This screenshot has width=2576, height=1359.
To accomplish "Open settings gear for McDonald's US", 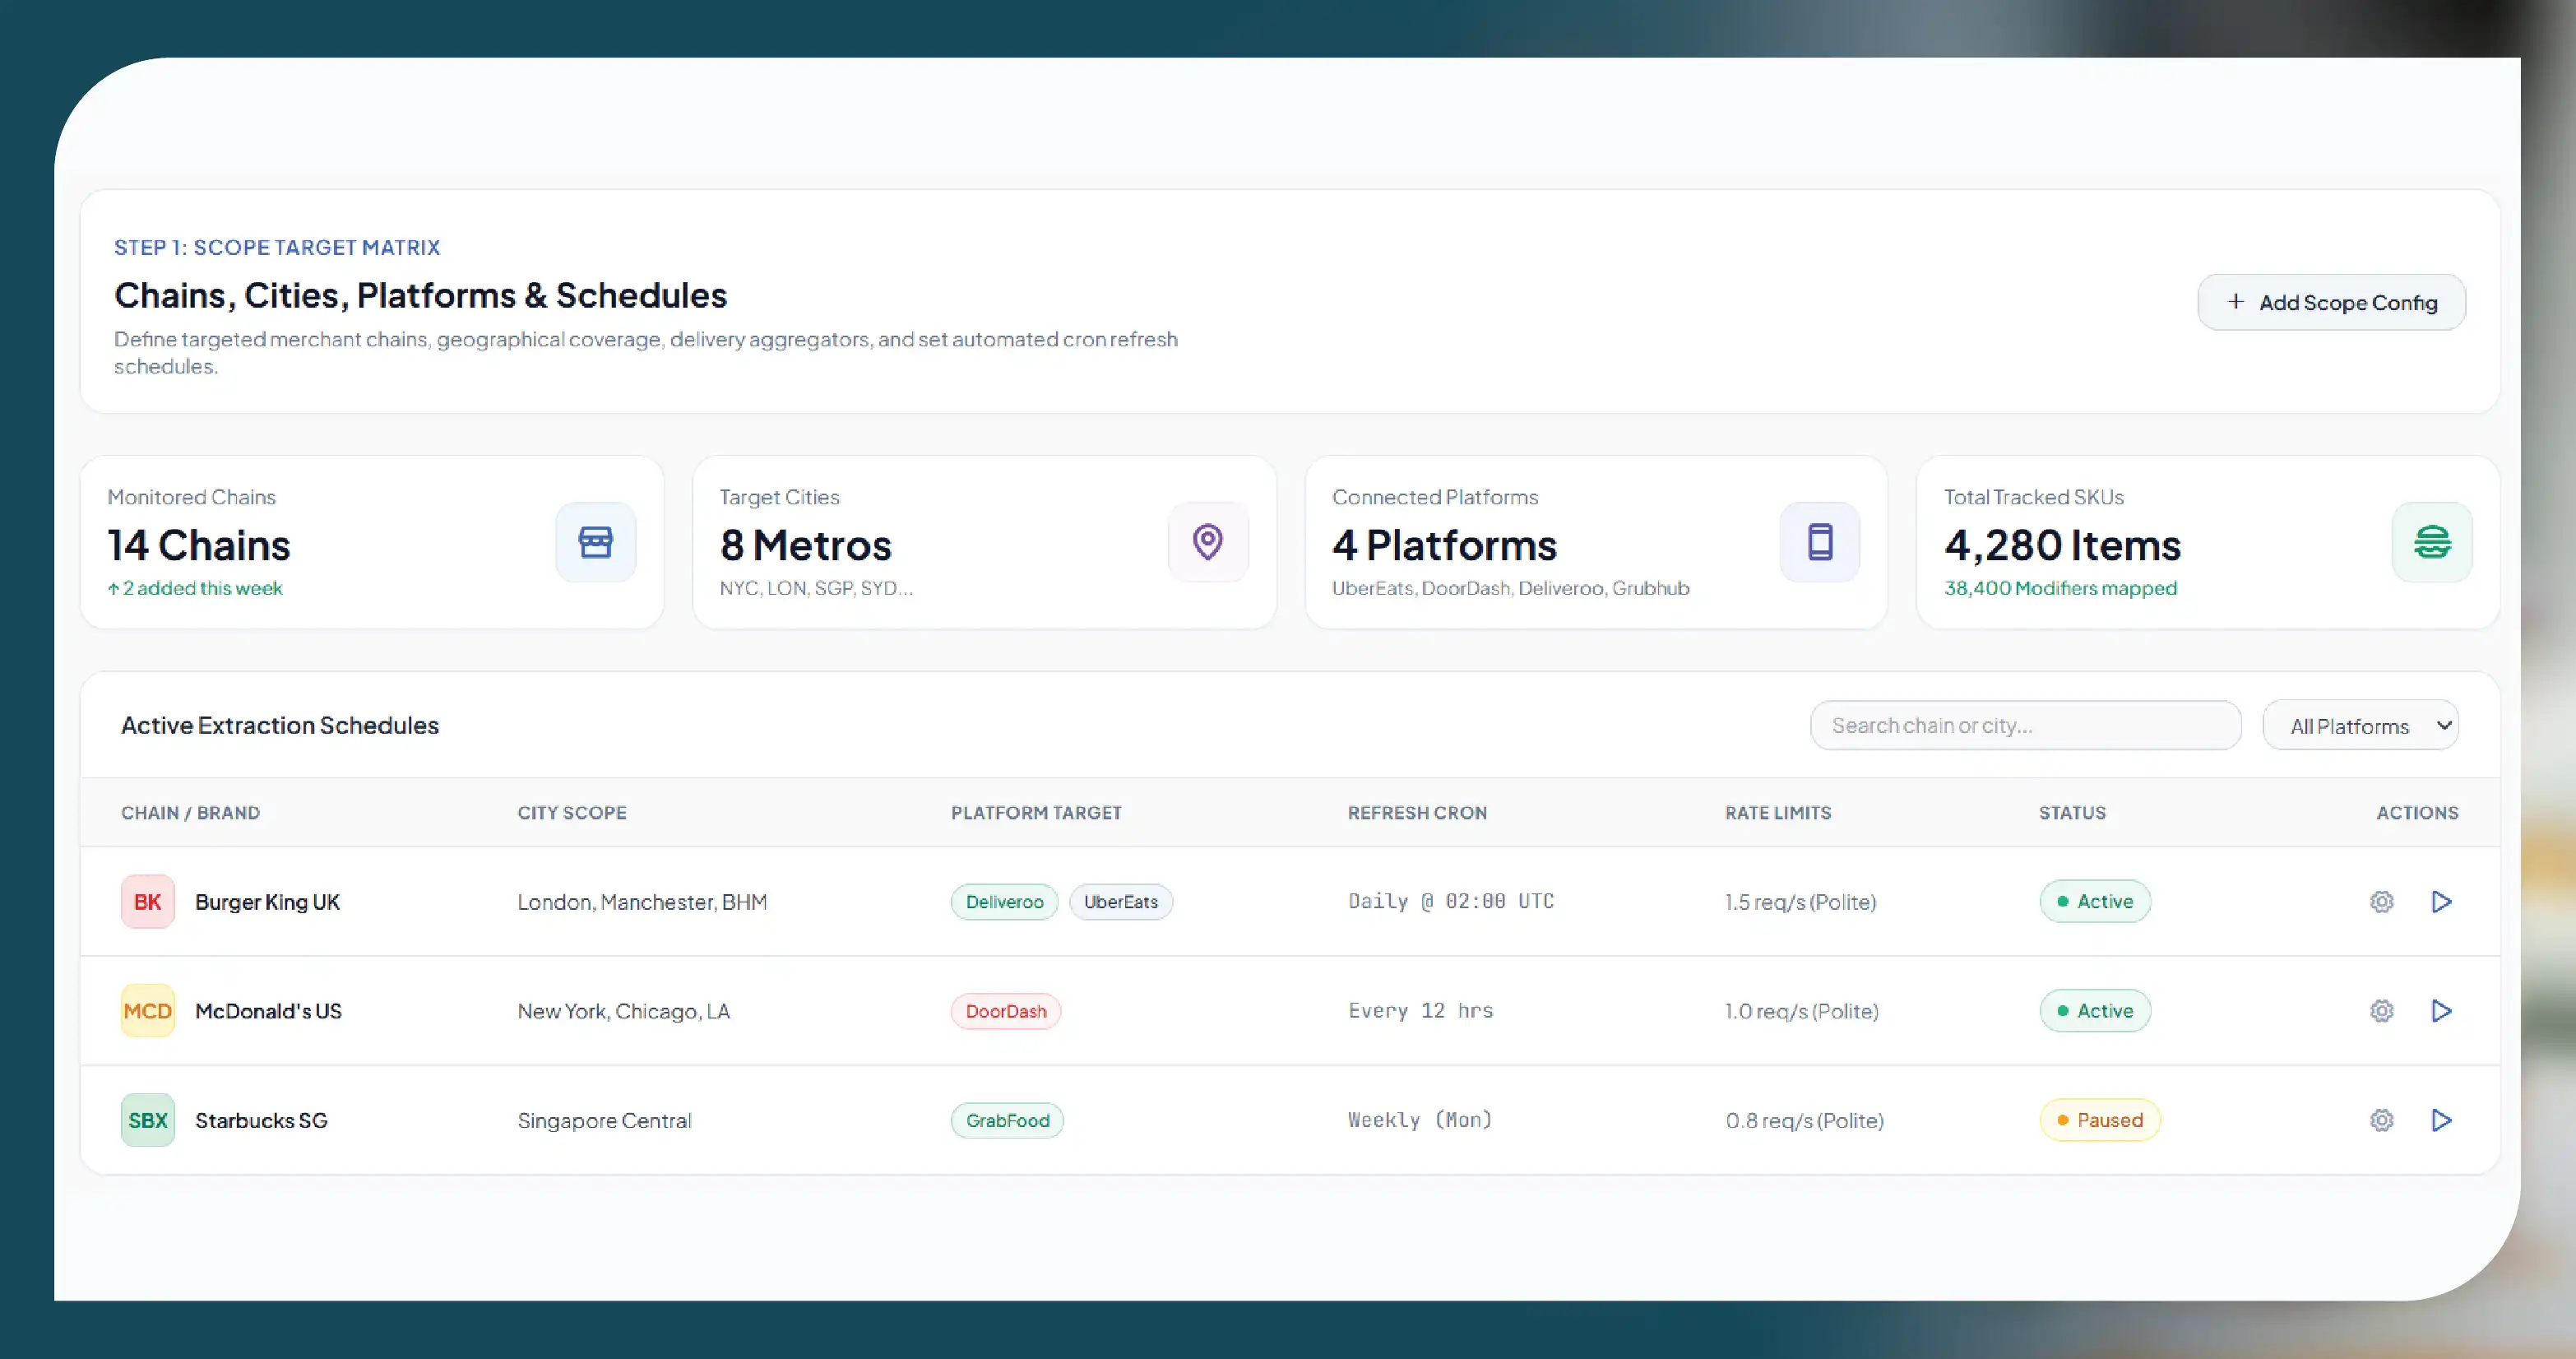I will pyautogui.click(x=2382, y=1010).
